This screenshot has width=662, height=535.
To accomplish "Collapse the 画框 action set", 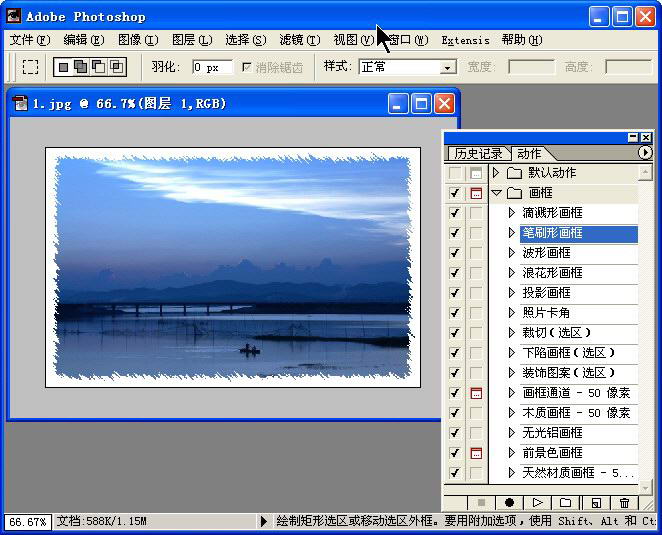I will pos(496,193).
